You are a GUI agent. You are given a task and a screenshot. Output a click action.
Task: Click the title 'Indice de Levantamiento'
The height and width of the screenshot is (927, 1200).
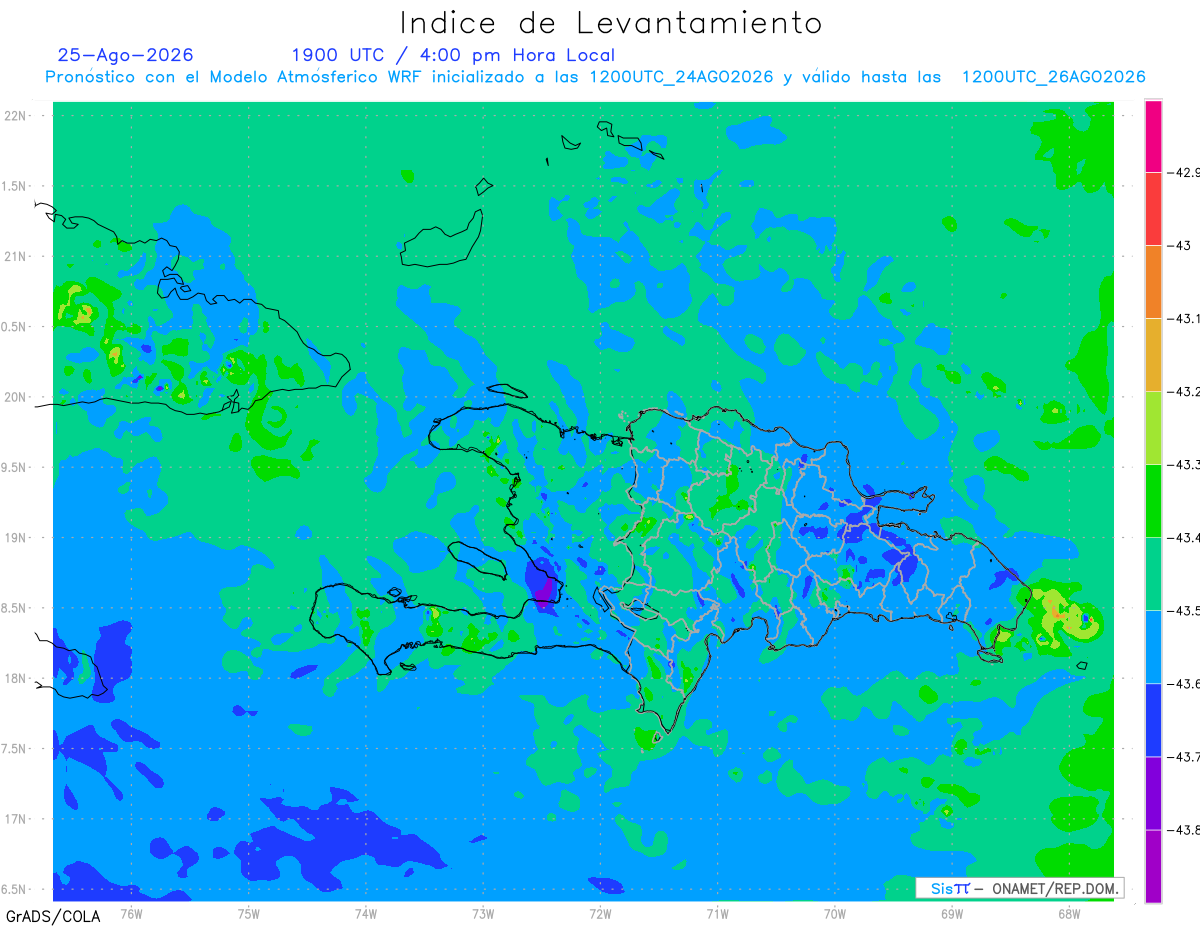[x=611, y=22]
